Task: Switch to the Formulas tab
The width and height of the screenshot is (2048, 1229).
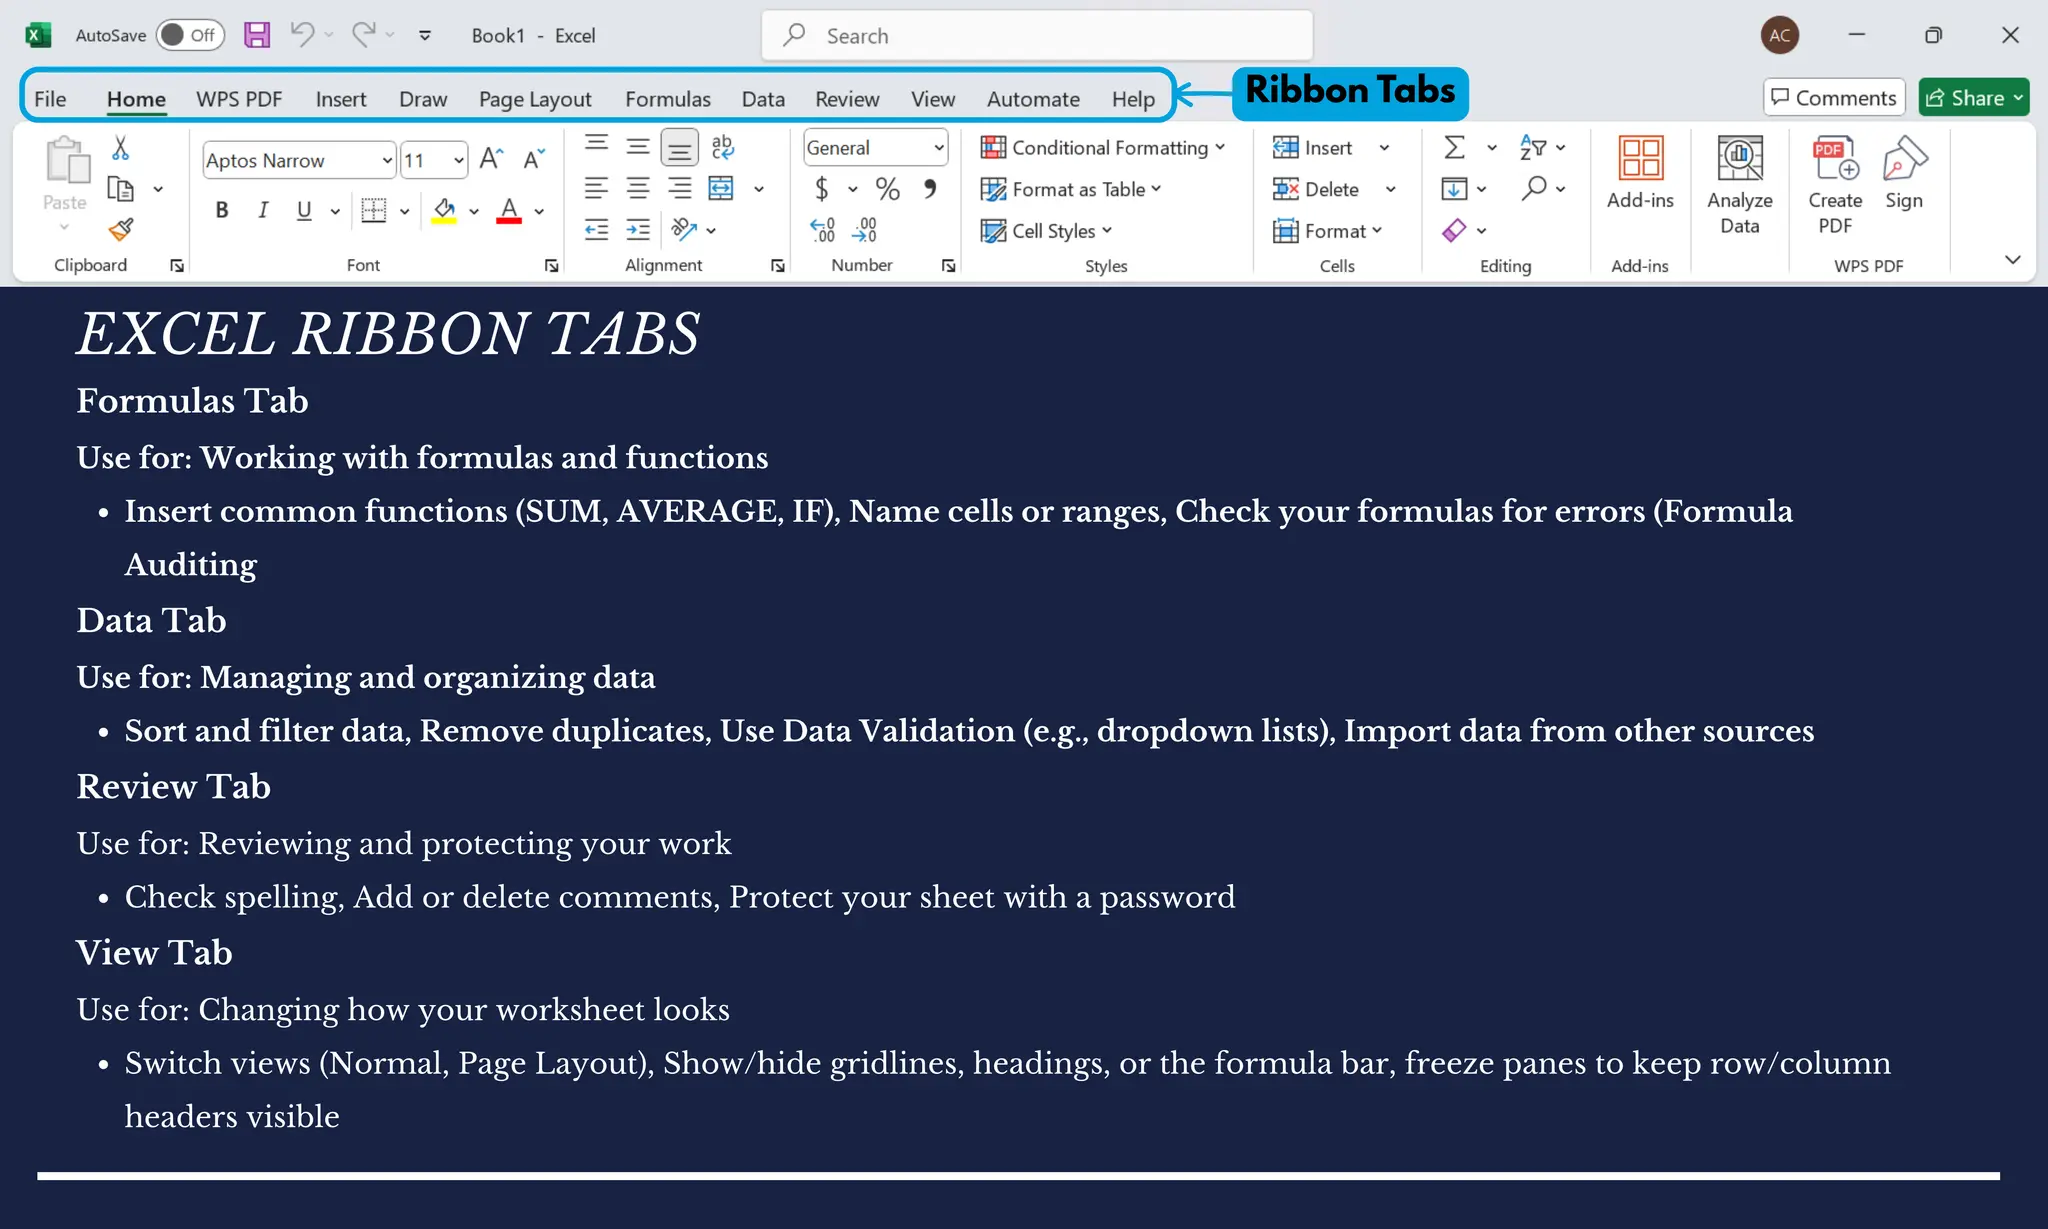Action: coord(668,98)
